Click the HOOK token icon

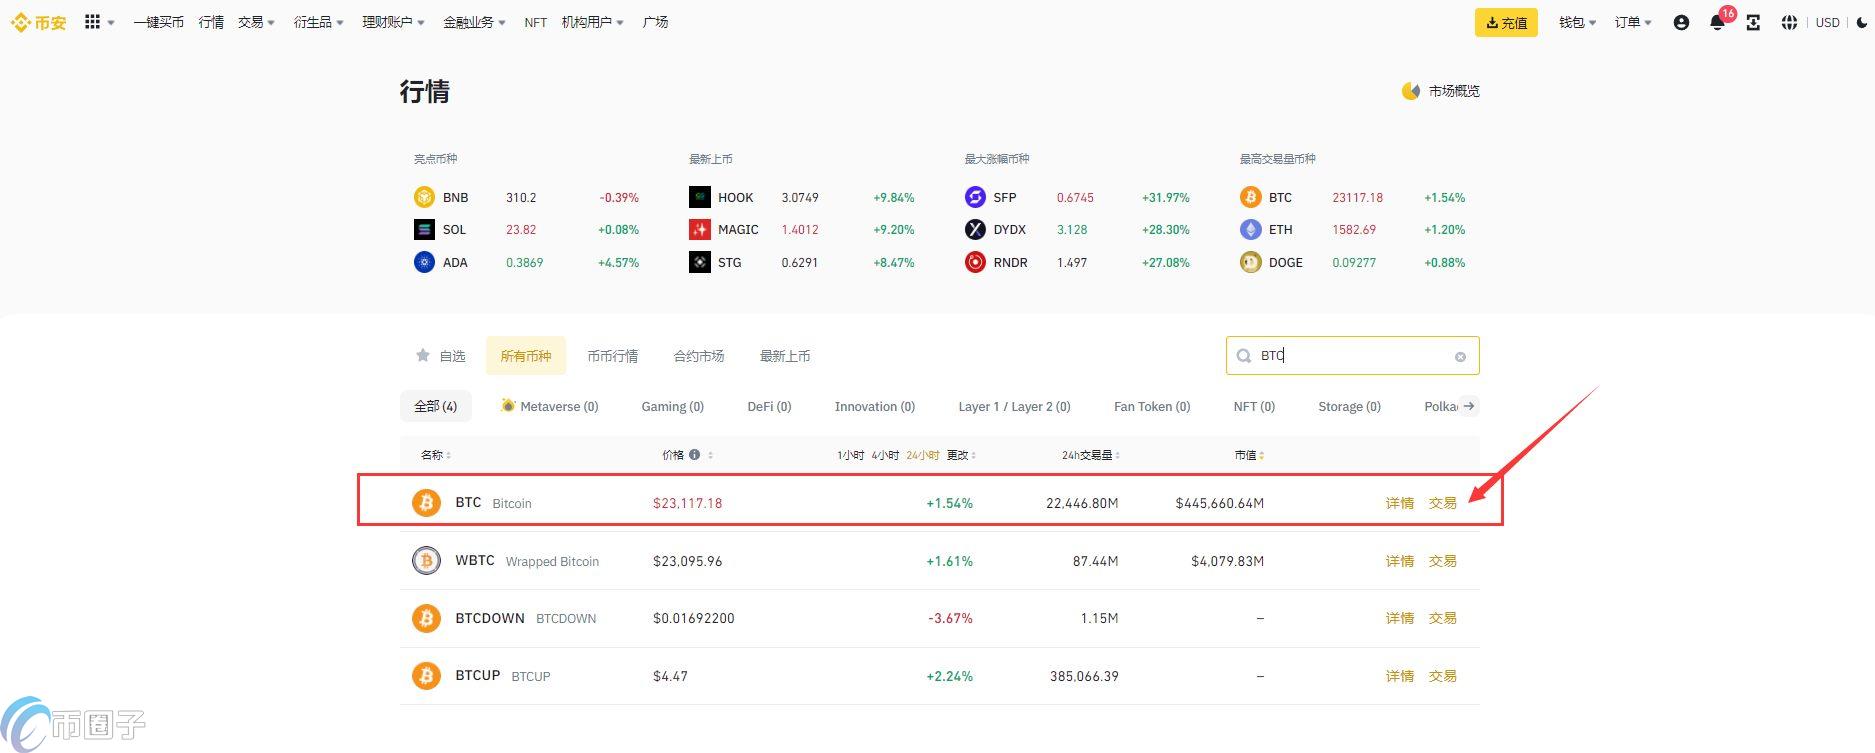point(700,197)
